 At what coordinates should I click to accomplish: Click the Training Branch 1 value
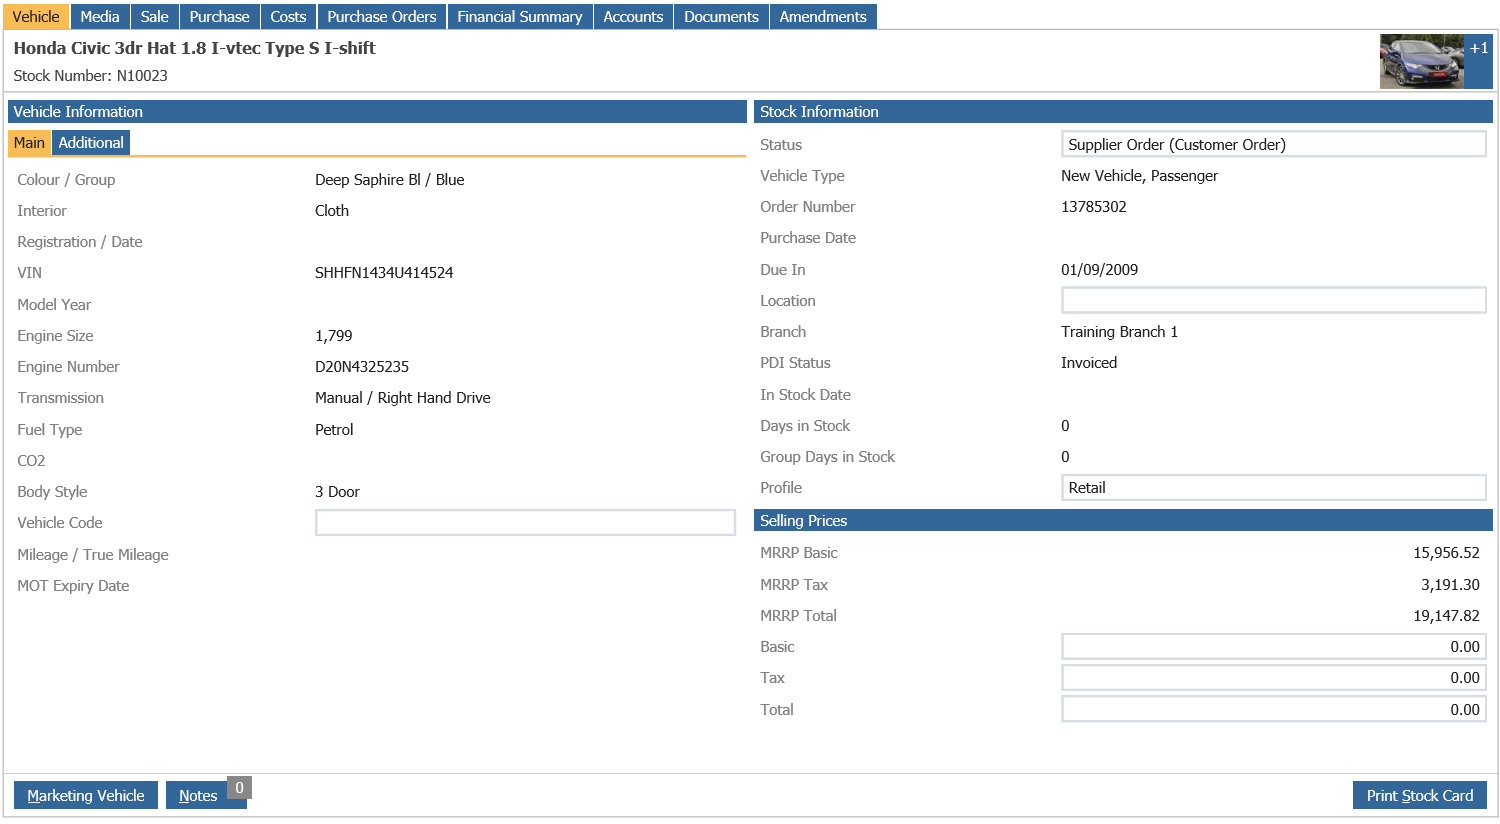tap(1120, 332)
